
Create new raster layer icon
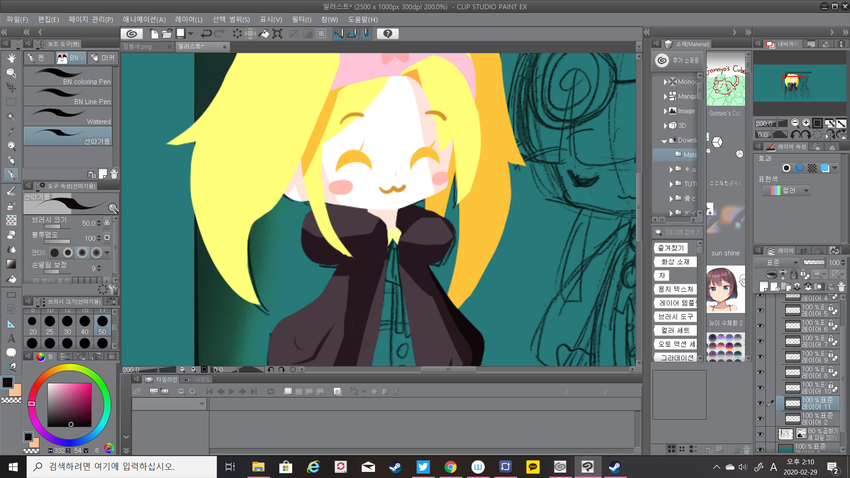coord(764,287)
